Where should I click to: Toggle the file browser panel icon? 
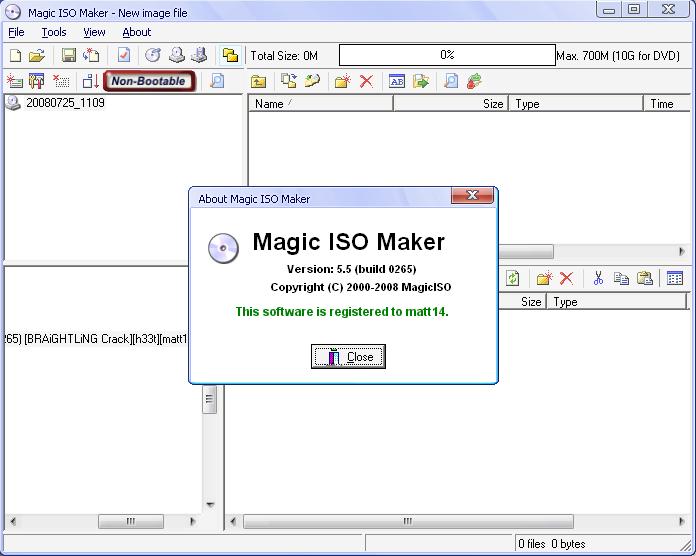230,55
